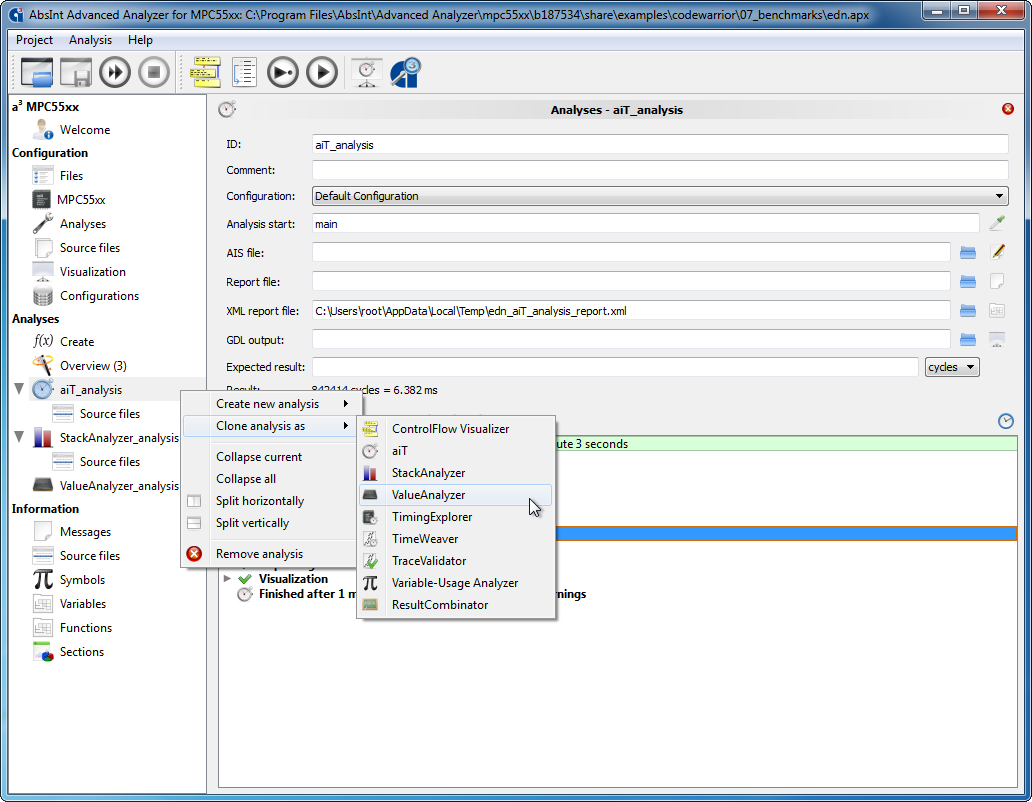Open Files under Configuration
The height and width of the screenshot is (802, 1032).
tap(71, 176)
